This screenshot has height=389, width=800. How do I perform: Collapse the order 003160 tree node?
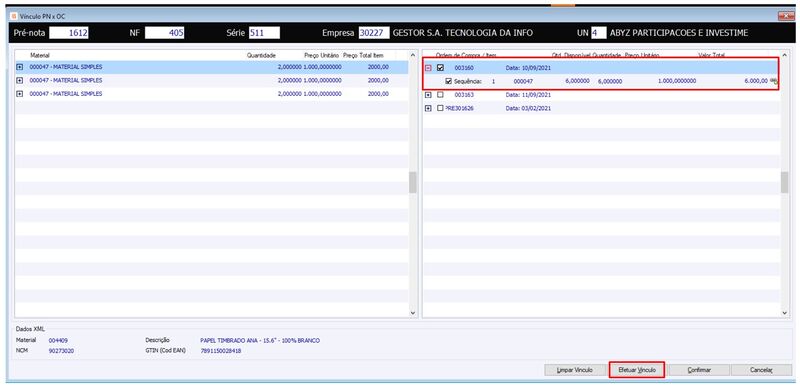point(429,67)
